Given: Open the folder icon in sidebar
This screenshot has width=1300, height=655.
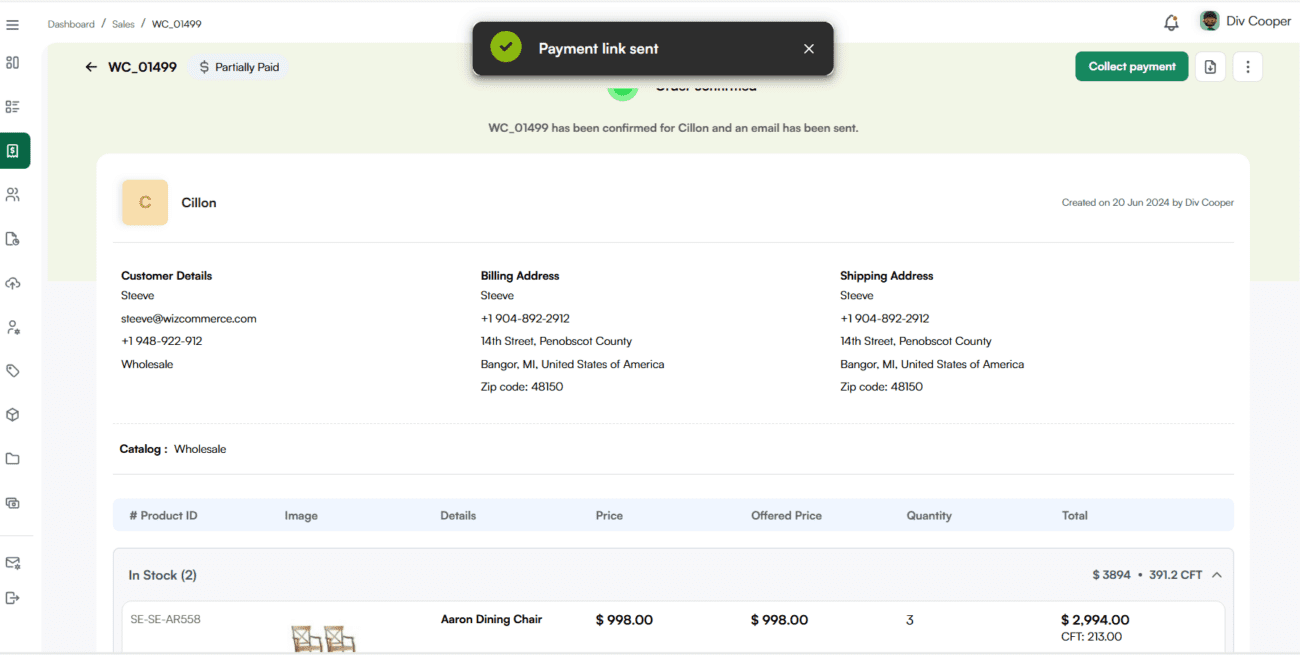Looking at the screenshot, I should click(x=13, y=459).
